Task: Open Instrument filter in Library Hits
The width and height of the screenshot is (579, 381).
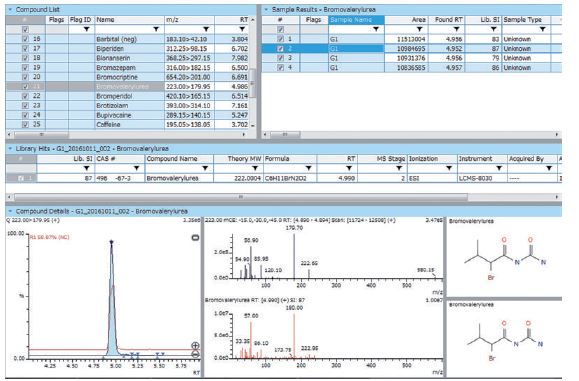Action: coord(499,168)
